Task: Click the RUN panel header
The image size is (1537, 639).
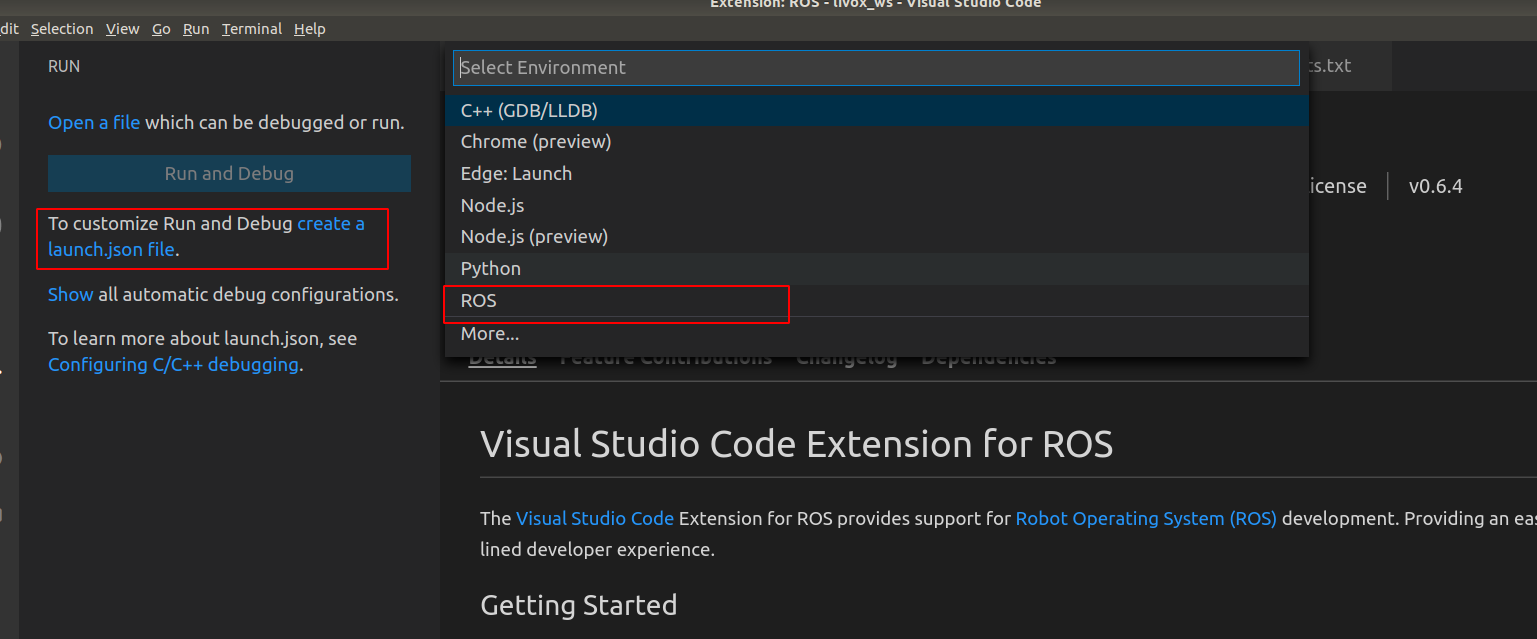Action: 64,66
